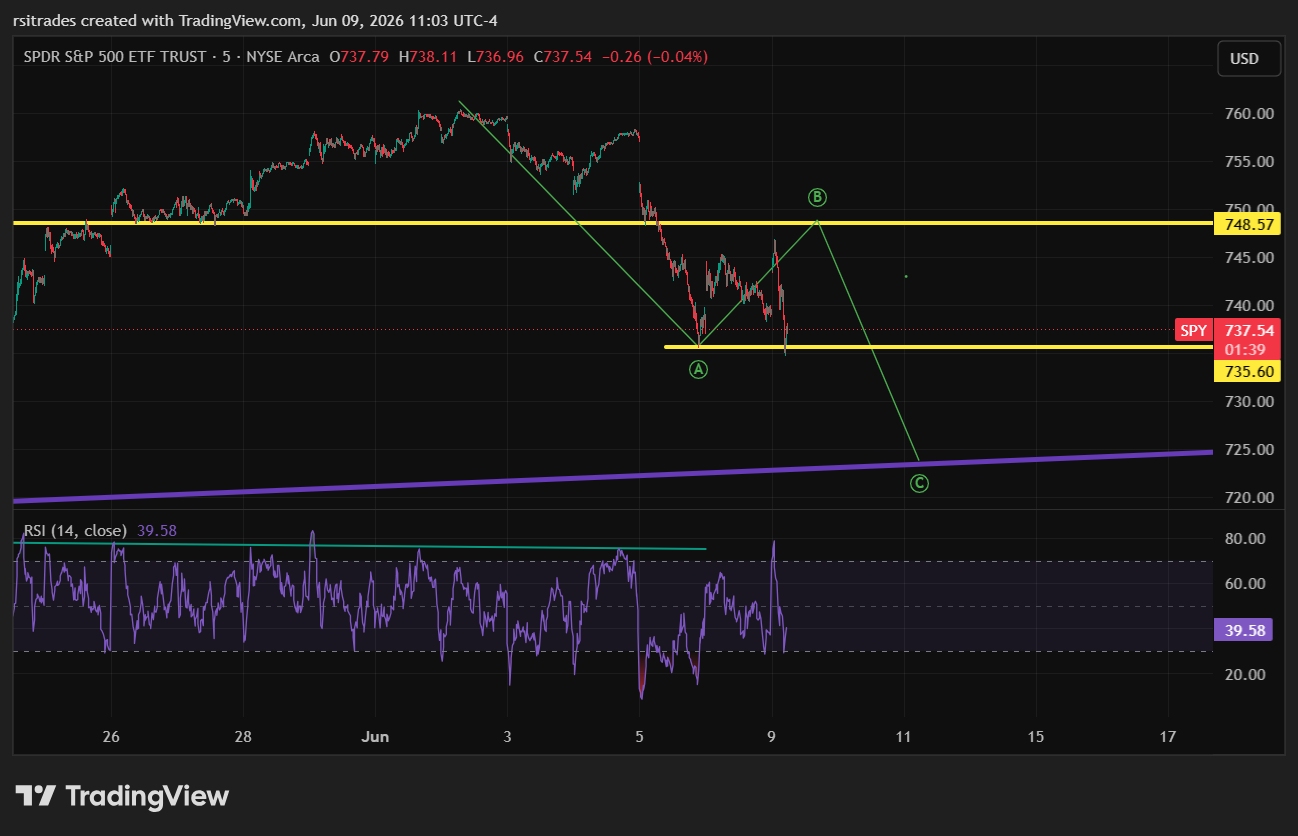Click the low value L736.96
The height and width of the screenshot is (836, 1298).
click(495, 57)
